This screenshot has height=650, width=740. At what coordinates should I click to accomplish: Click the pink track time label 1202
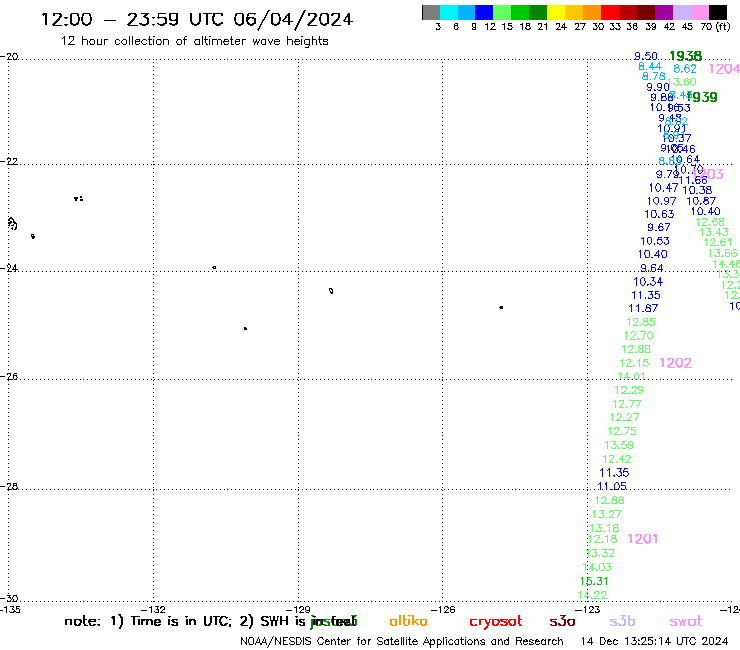click(x=675, y=363)
